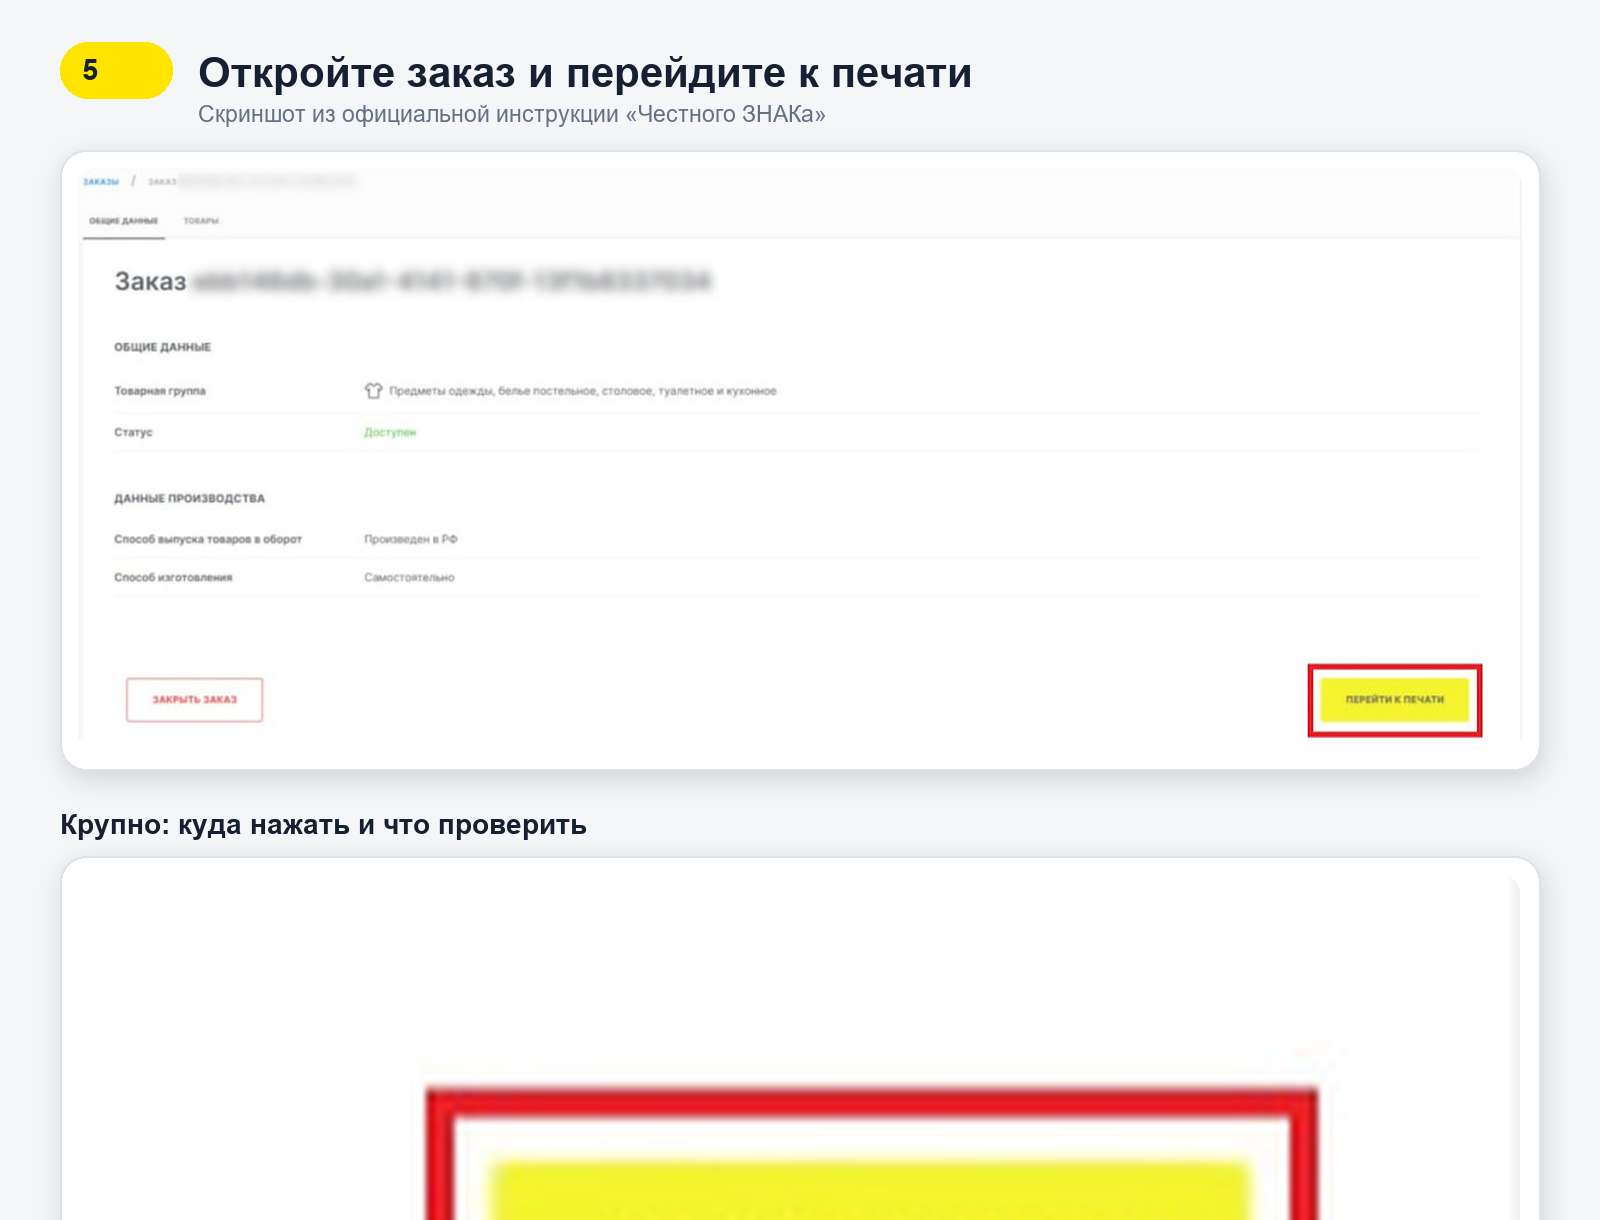This screenshot has width=1600, height=1220.
Task: Click the Предметы одежды product group text
Action: (x=582, y=391)
